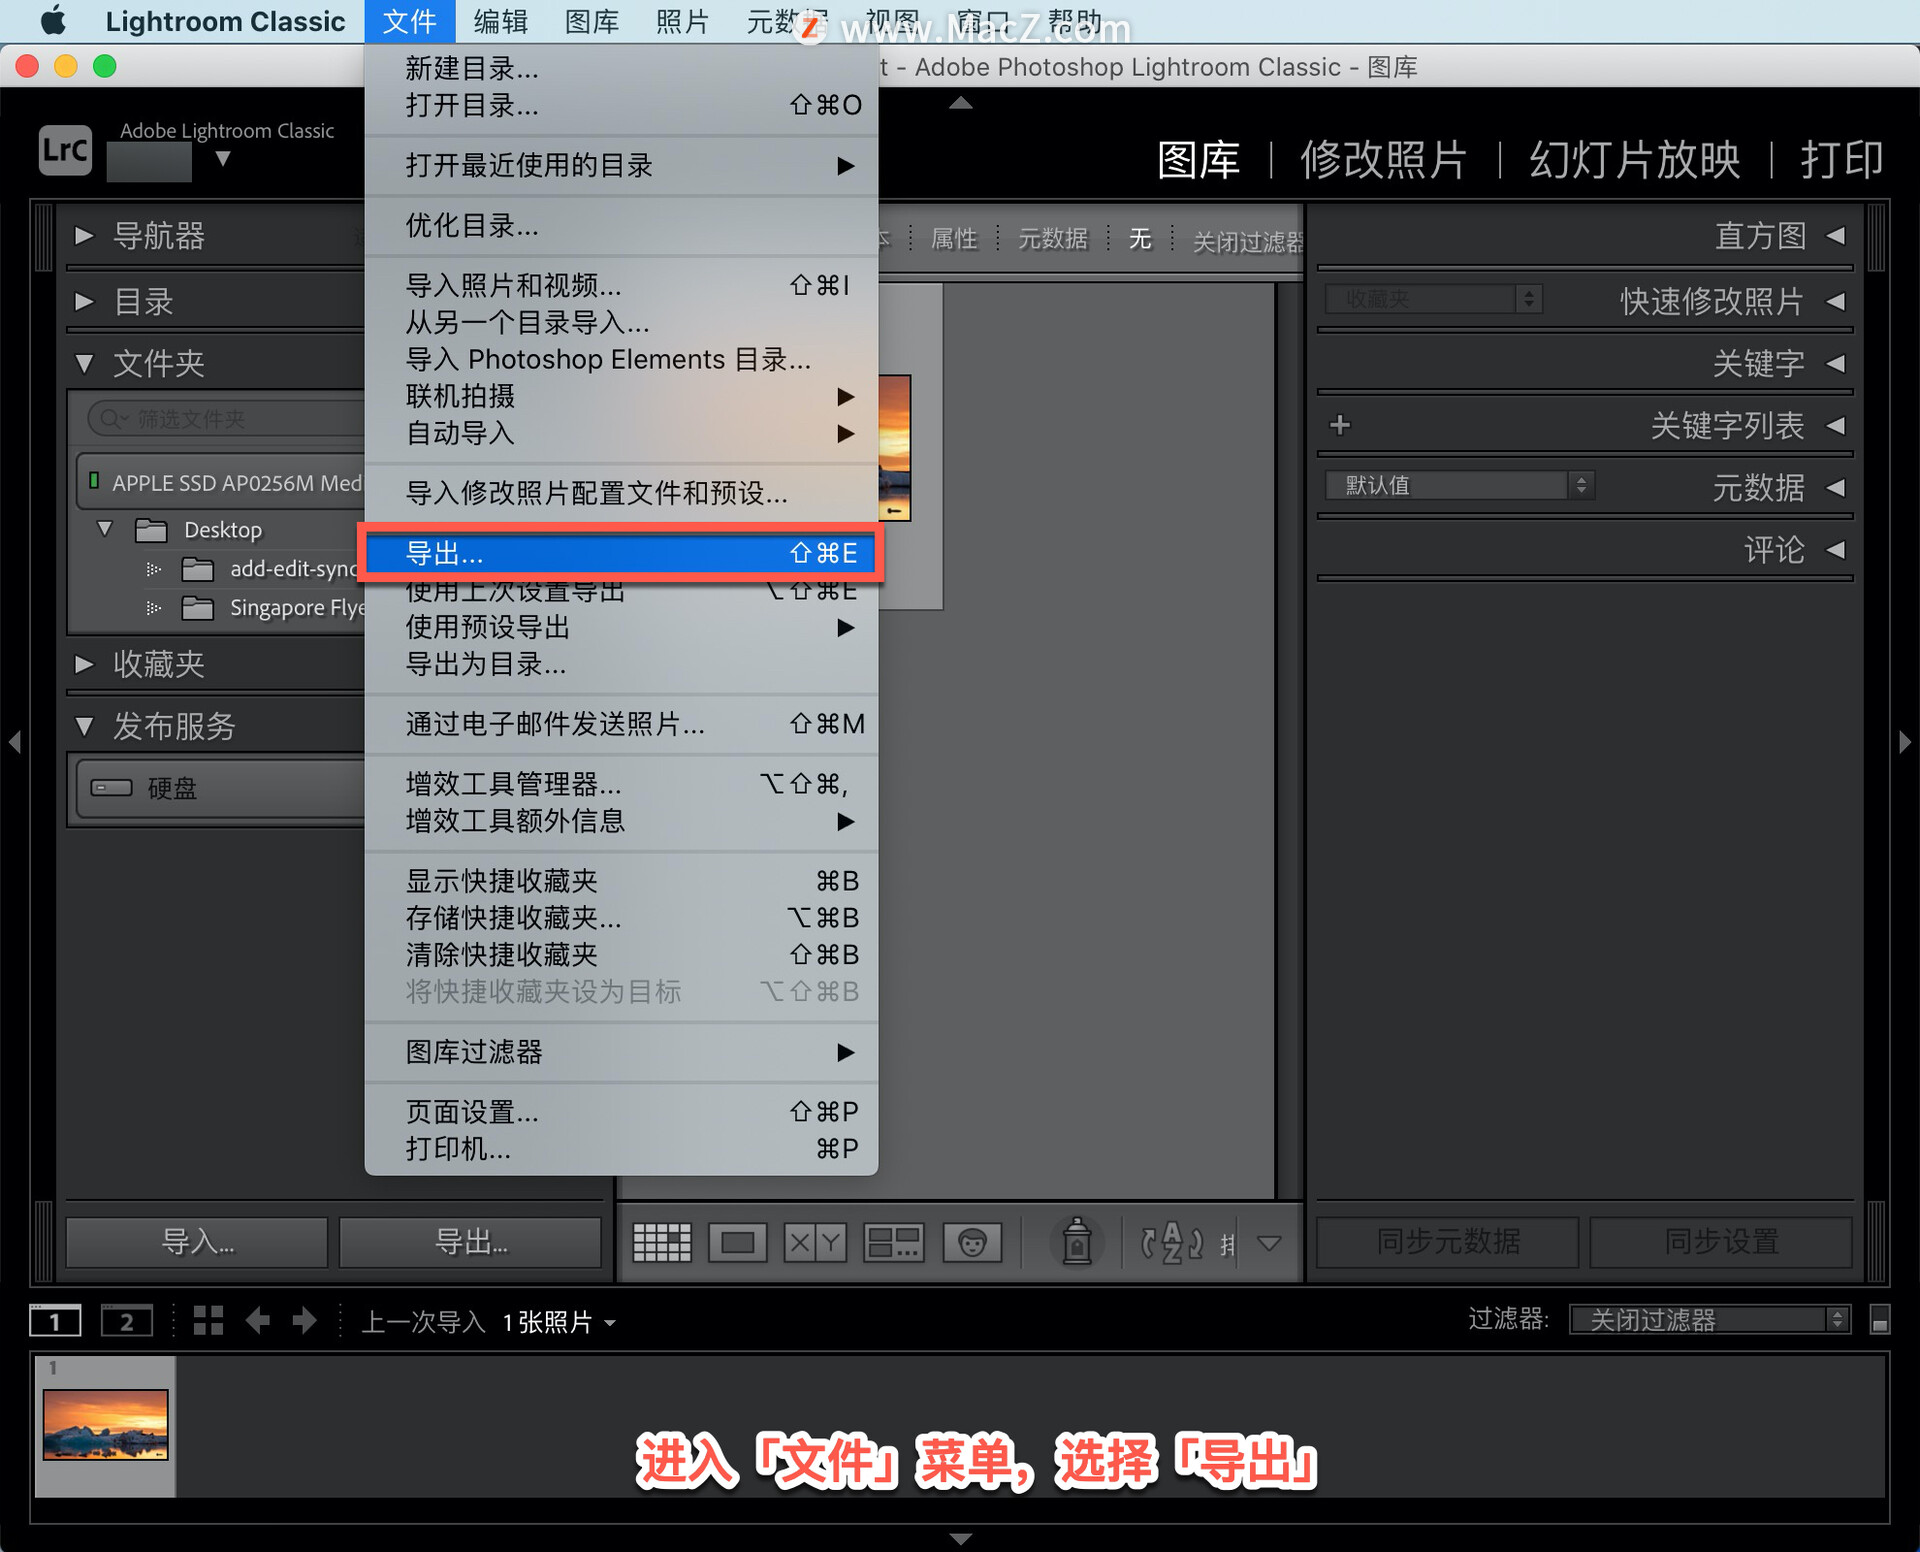The width and height of the screenshot is (1920, 1552).
Task: Choose 通过电子邮件发送照片... menu item
Action: coord(621,724)
